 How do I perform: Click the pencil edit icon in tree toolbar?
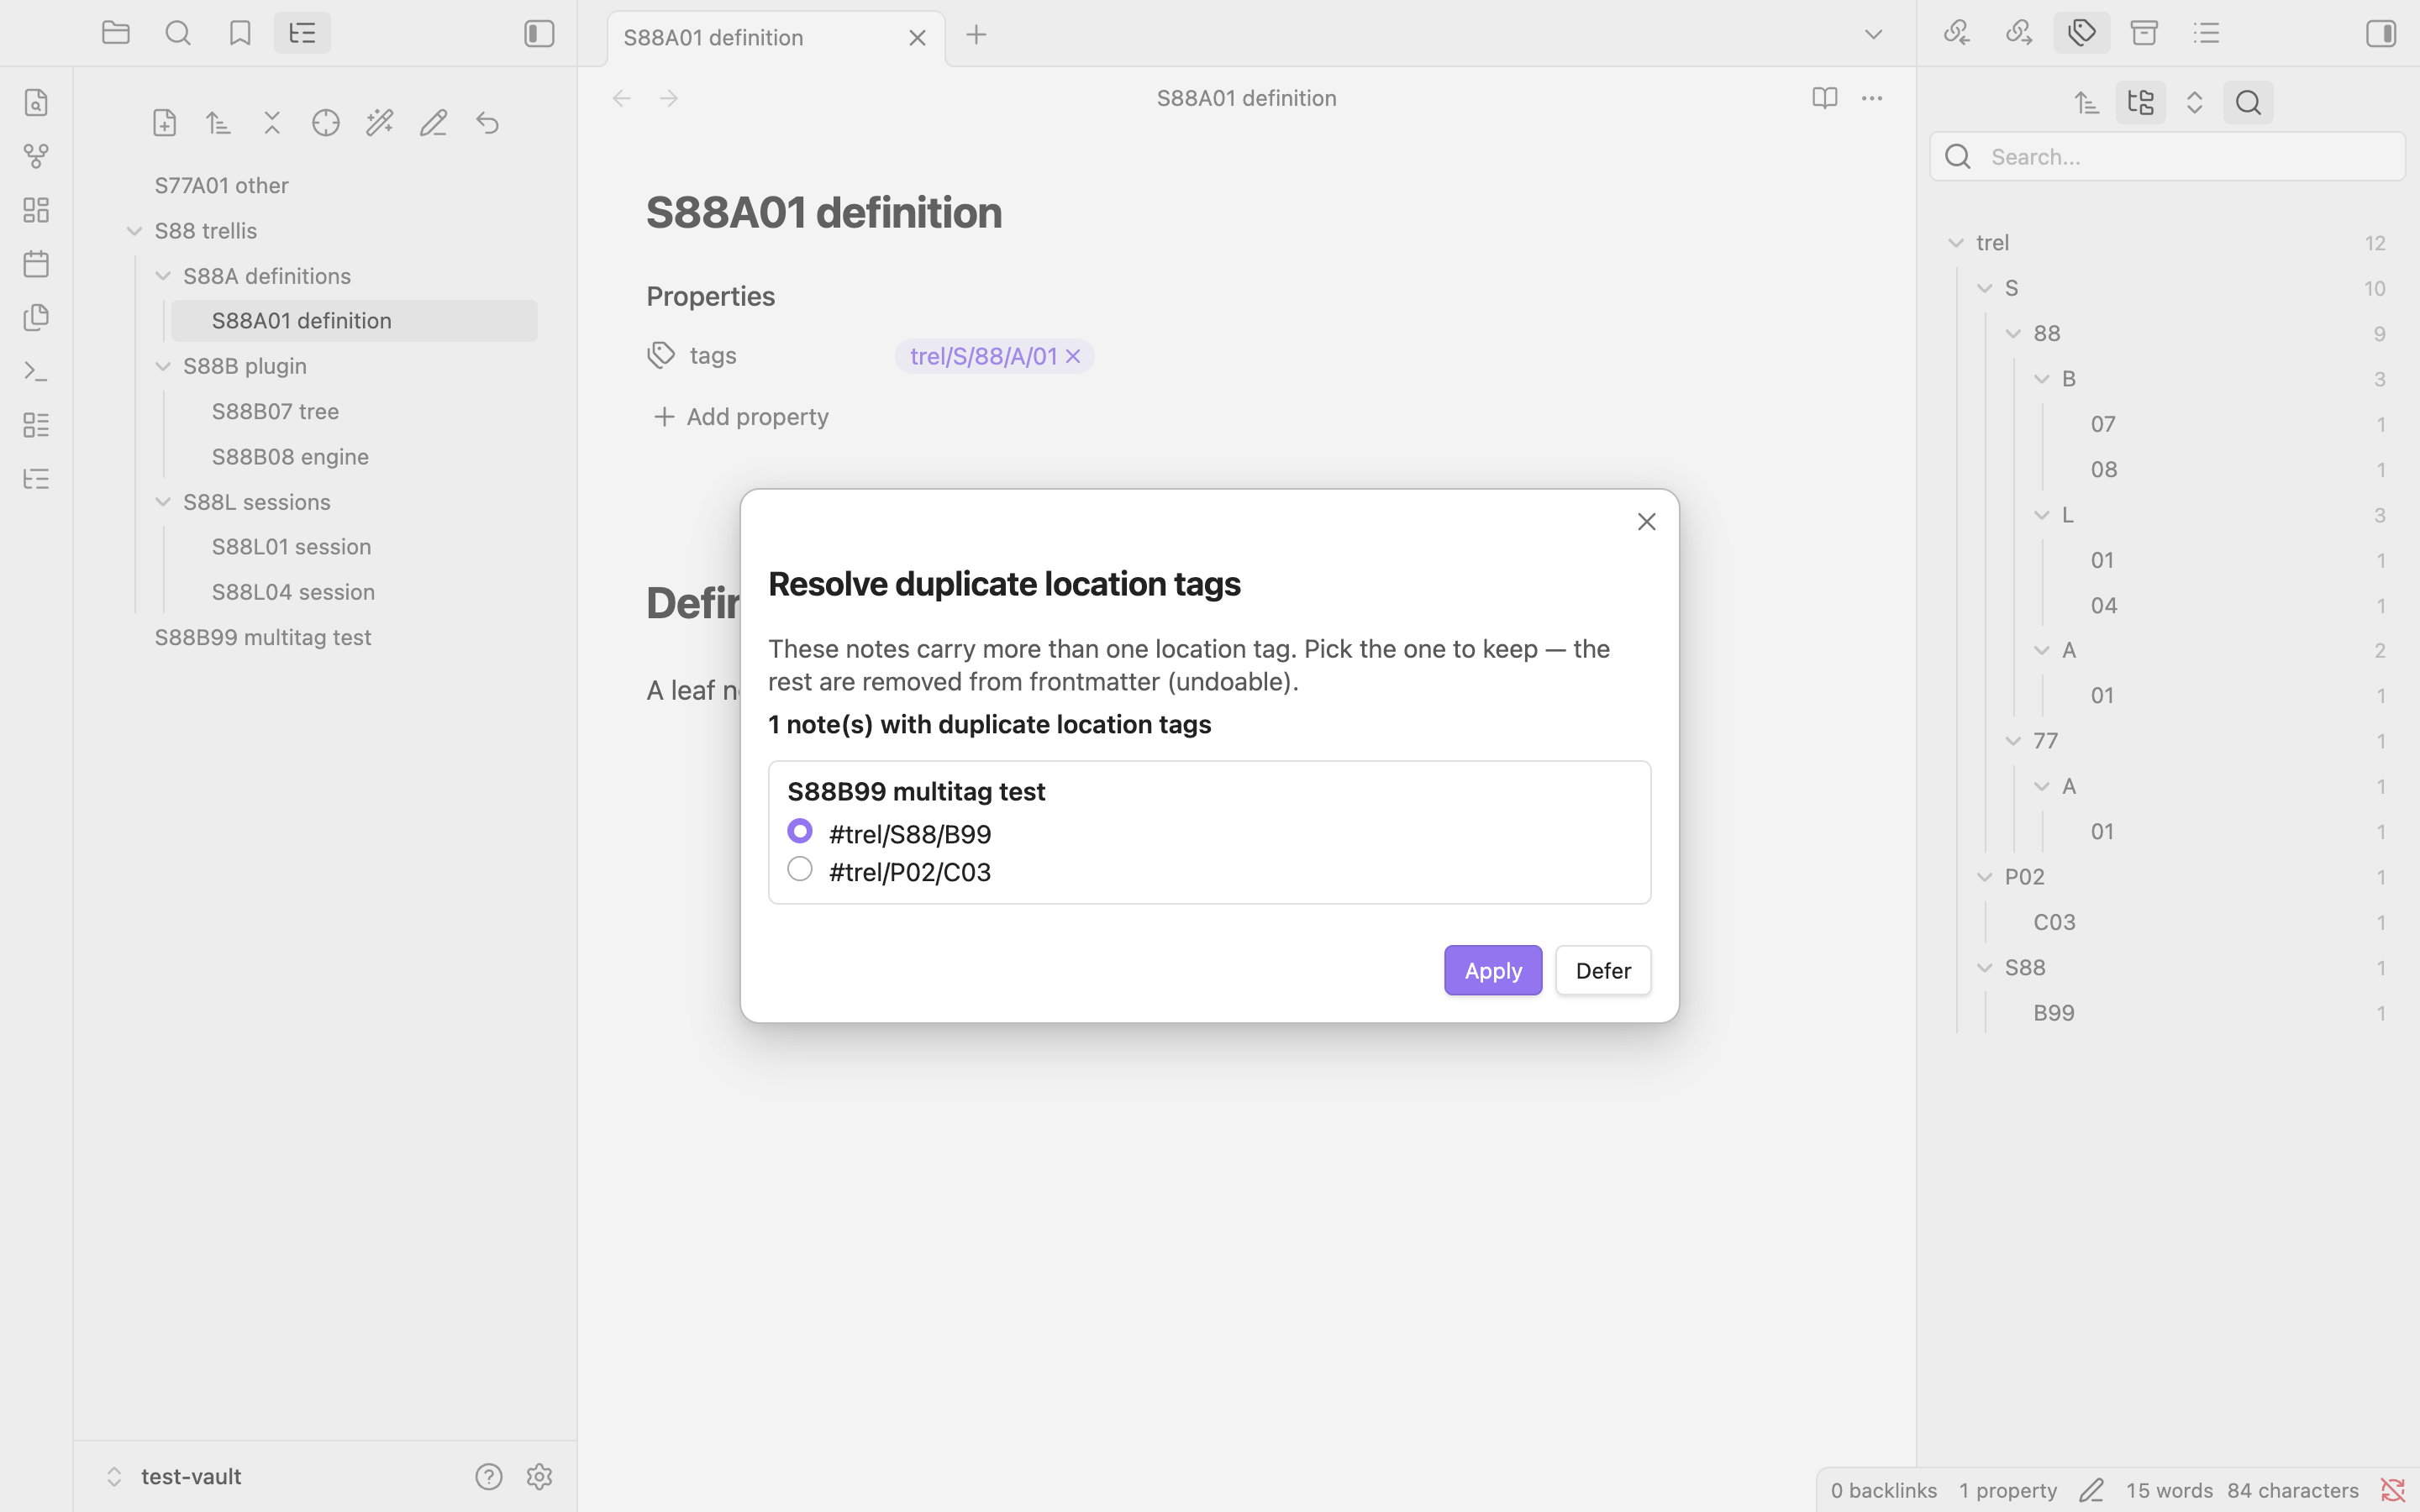(433, 123)
